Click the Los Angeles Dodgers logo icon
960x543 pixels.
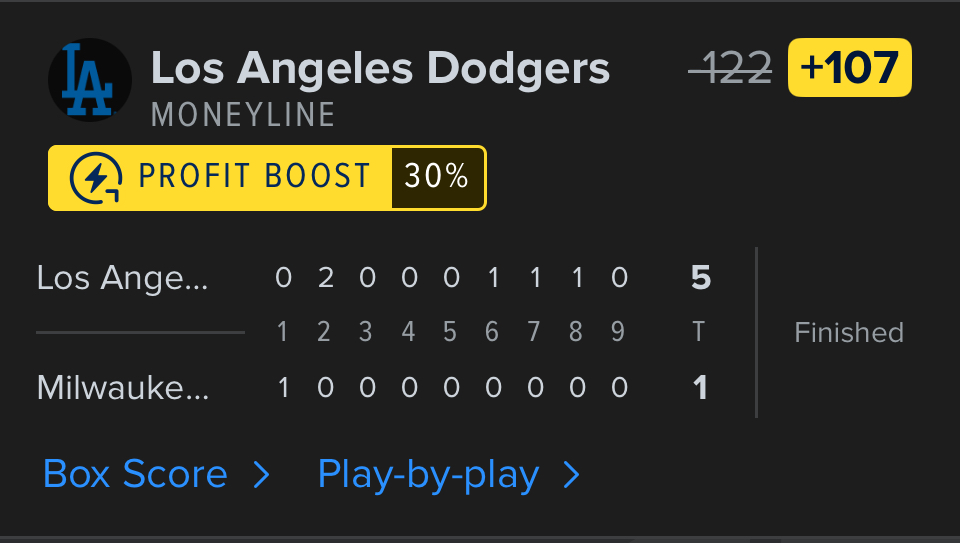[x=90, y=80]
